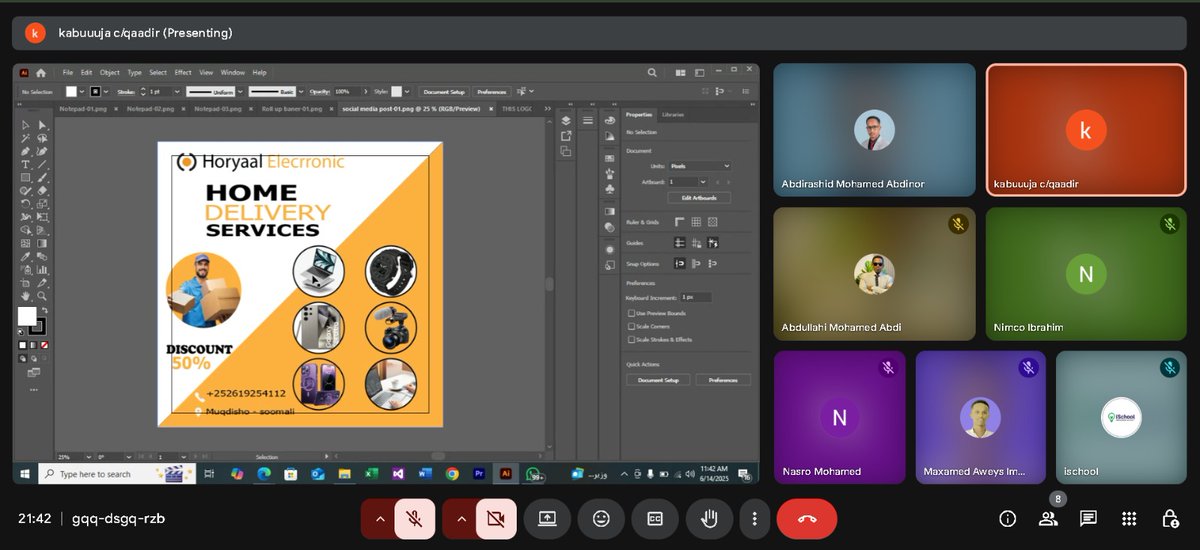Send a reaction emoji in meeting
Image resolution: width=1200 pixels, height=550 pixels.
click(601, 518)
